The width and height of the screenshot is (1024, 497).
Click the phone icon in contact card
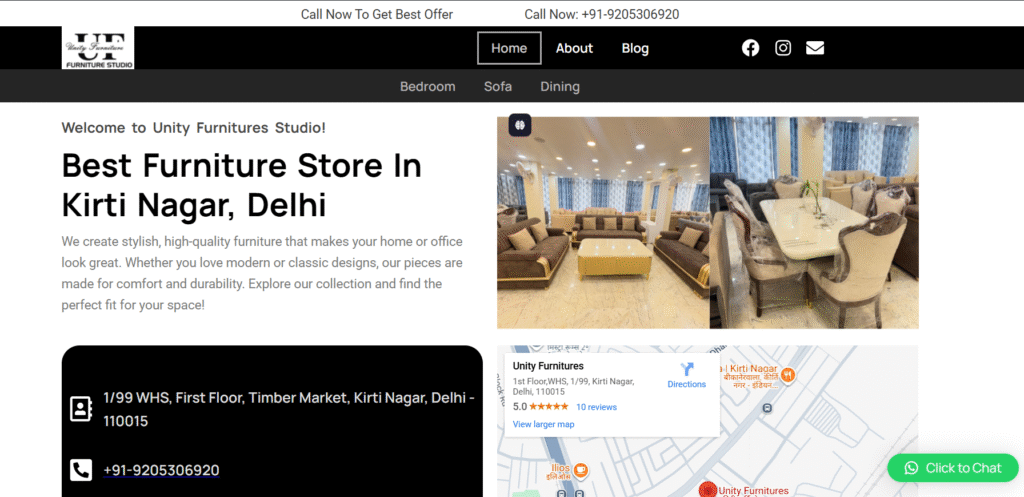pyautogui.click(x=81, y=470)
